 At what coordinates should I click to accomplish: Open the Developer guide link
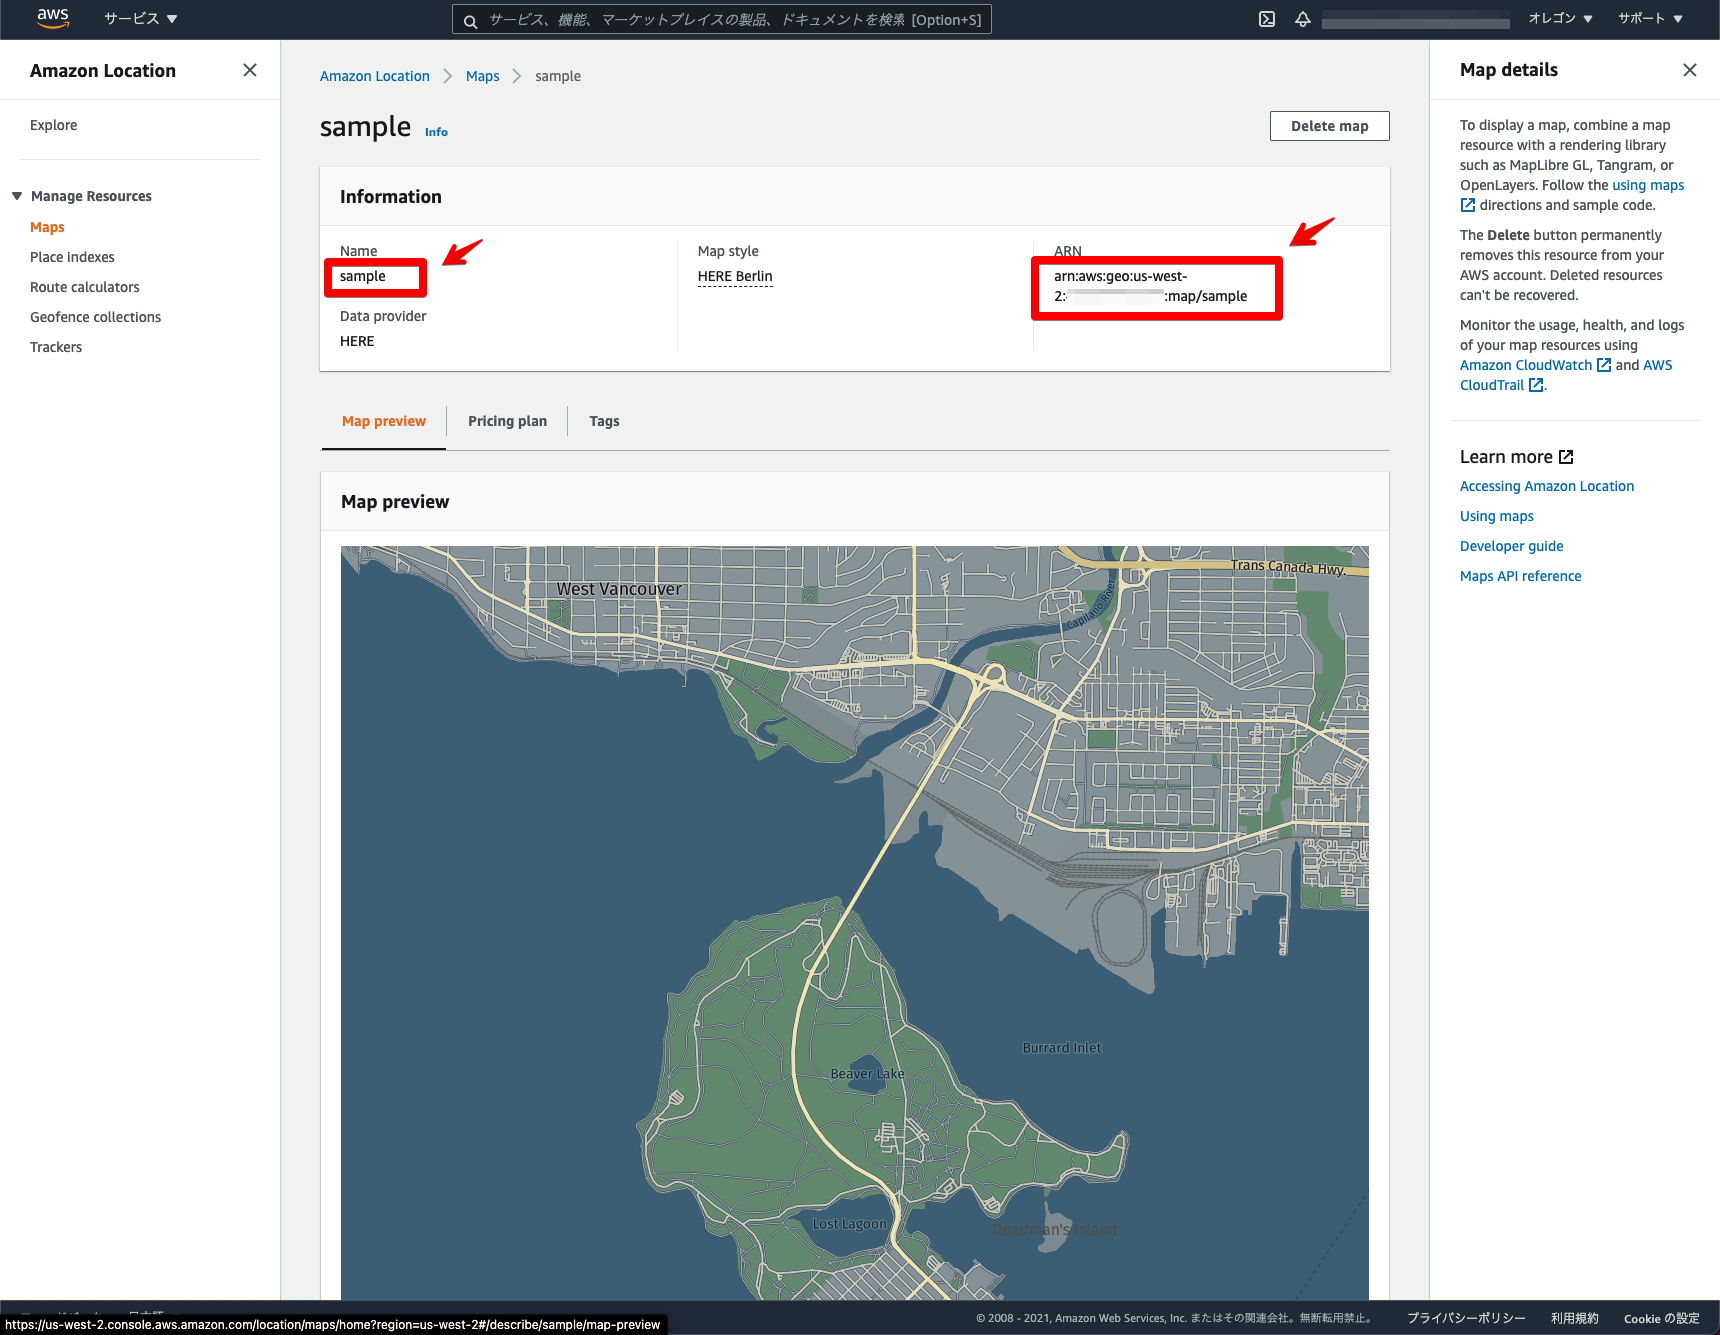click(x=1512, y=546)
